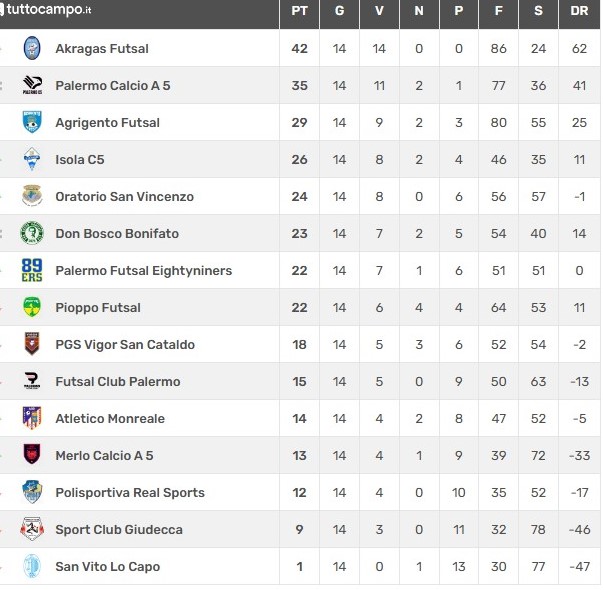Screen dimensions: 604x590
Task: Open Polisportiva Real Sports team page
Action: [130, 492]
